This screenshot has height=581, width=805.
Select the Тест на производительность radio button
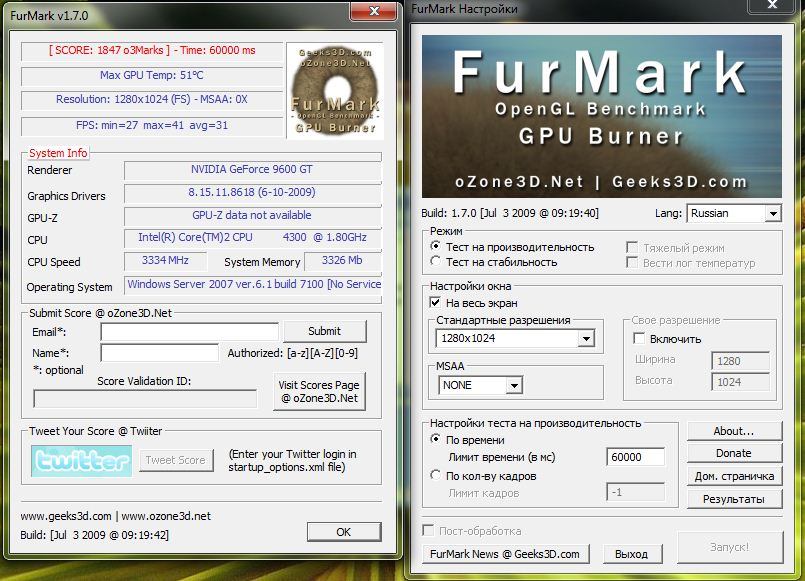[435, 247]
